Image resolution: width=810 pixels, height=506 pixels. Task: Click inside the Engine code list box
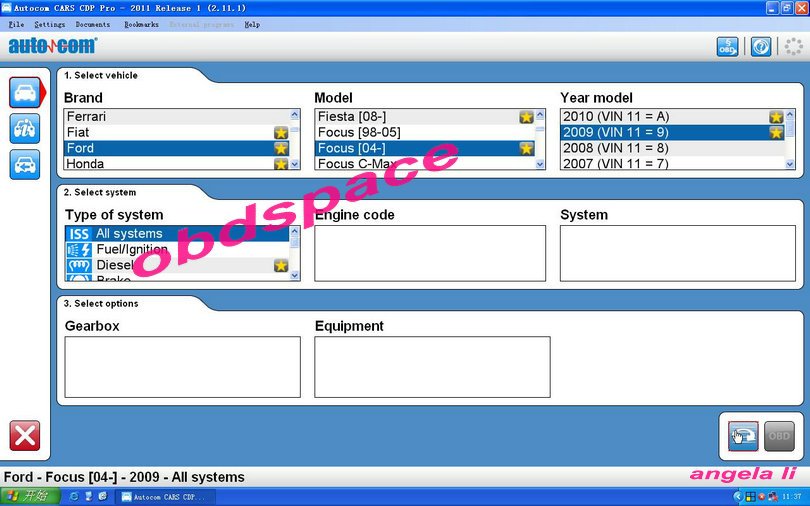pyautogui.click(x=430, y=254)
